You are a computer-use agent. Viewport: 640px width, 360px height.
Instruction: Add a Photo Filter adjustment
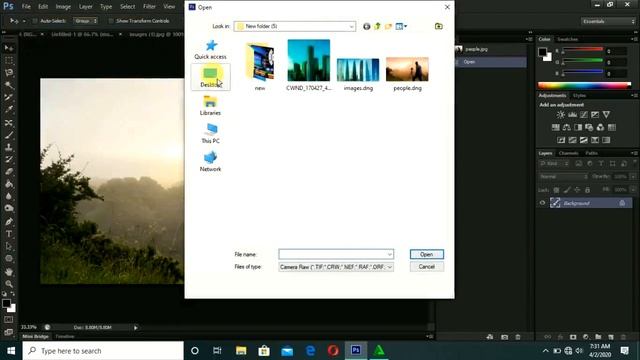pyautogui.click(x=589, y=127)
